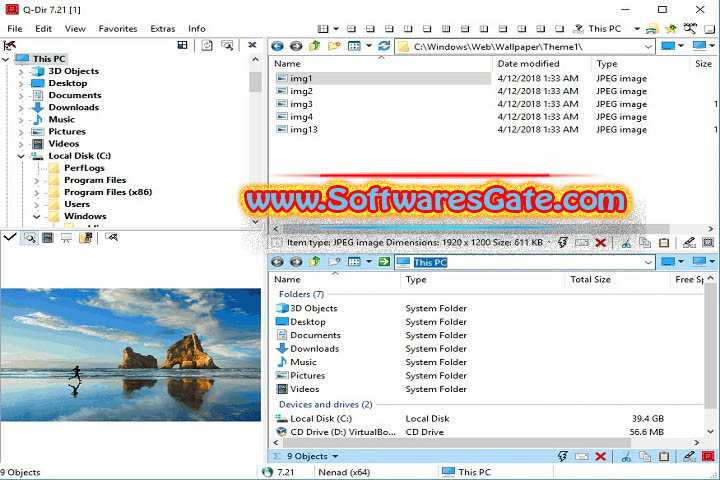This screenshot has height=480, width=720.
Task: Click the Paste clipboard icon in upper pane
Action: [x=664, y=243]
